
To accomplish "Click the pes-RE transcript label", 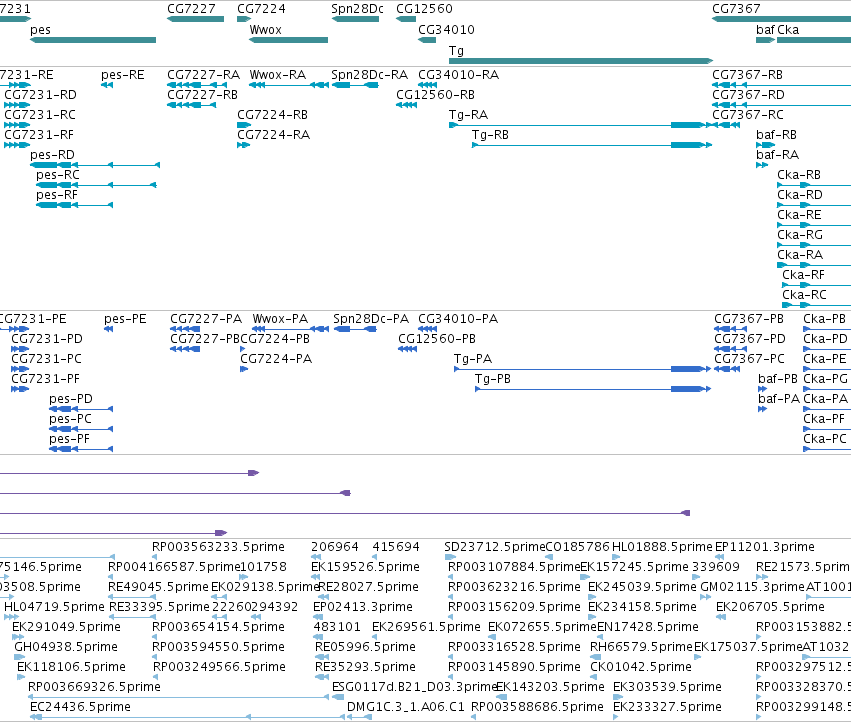I will [x=123, y=75].
